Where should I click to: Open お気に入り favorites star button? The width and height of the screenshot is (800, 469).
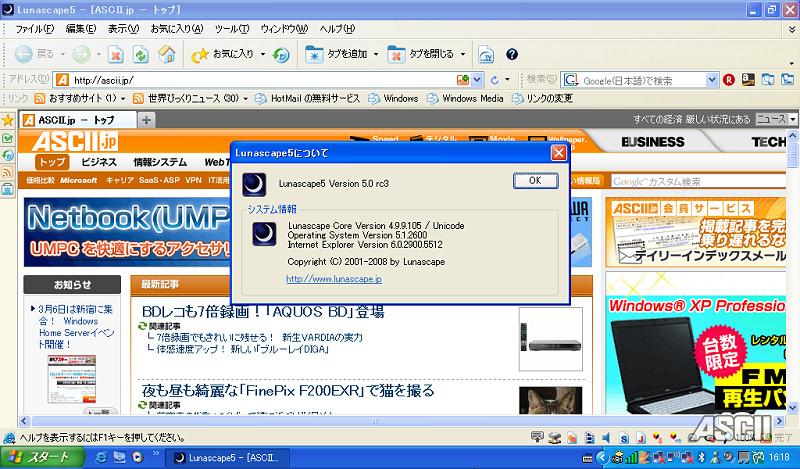(222, 54)
